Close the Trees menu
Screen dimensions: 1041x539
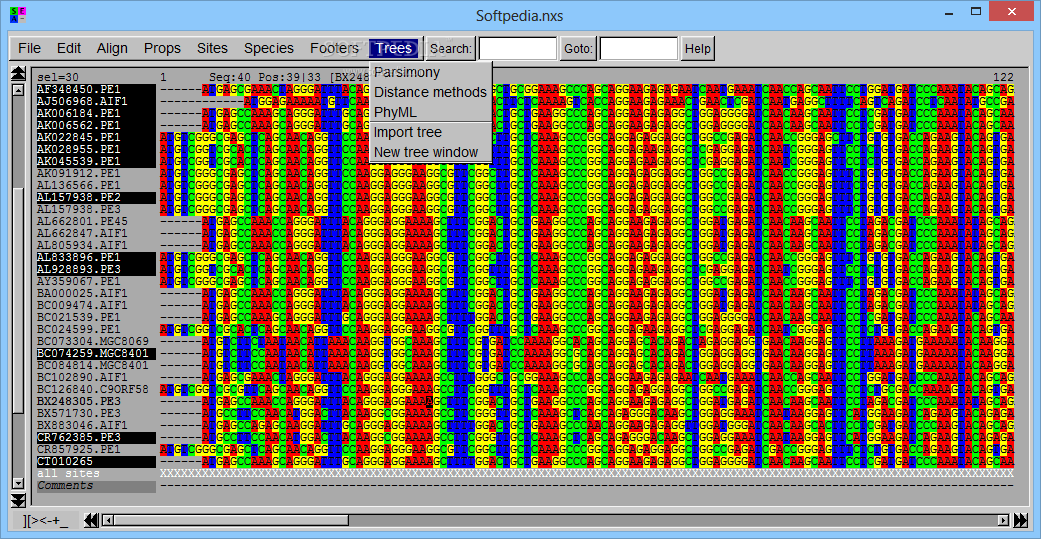click(x=394, y=48)
